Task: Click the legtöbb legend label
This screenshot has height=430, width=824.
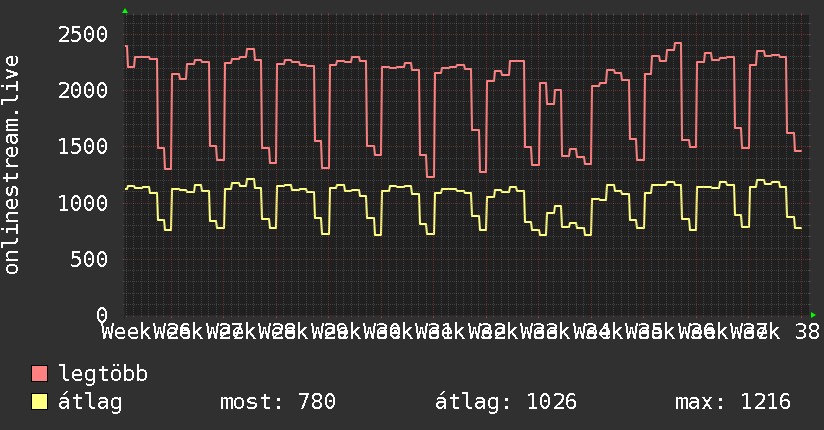Action: (x=103, y=373)
